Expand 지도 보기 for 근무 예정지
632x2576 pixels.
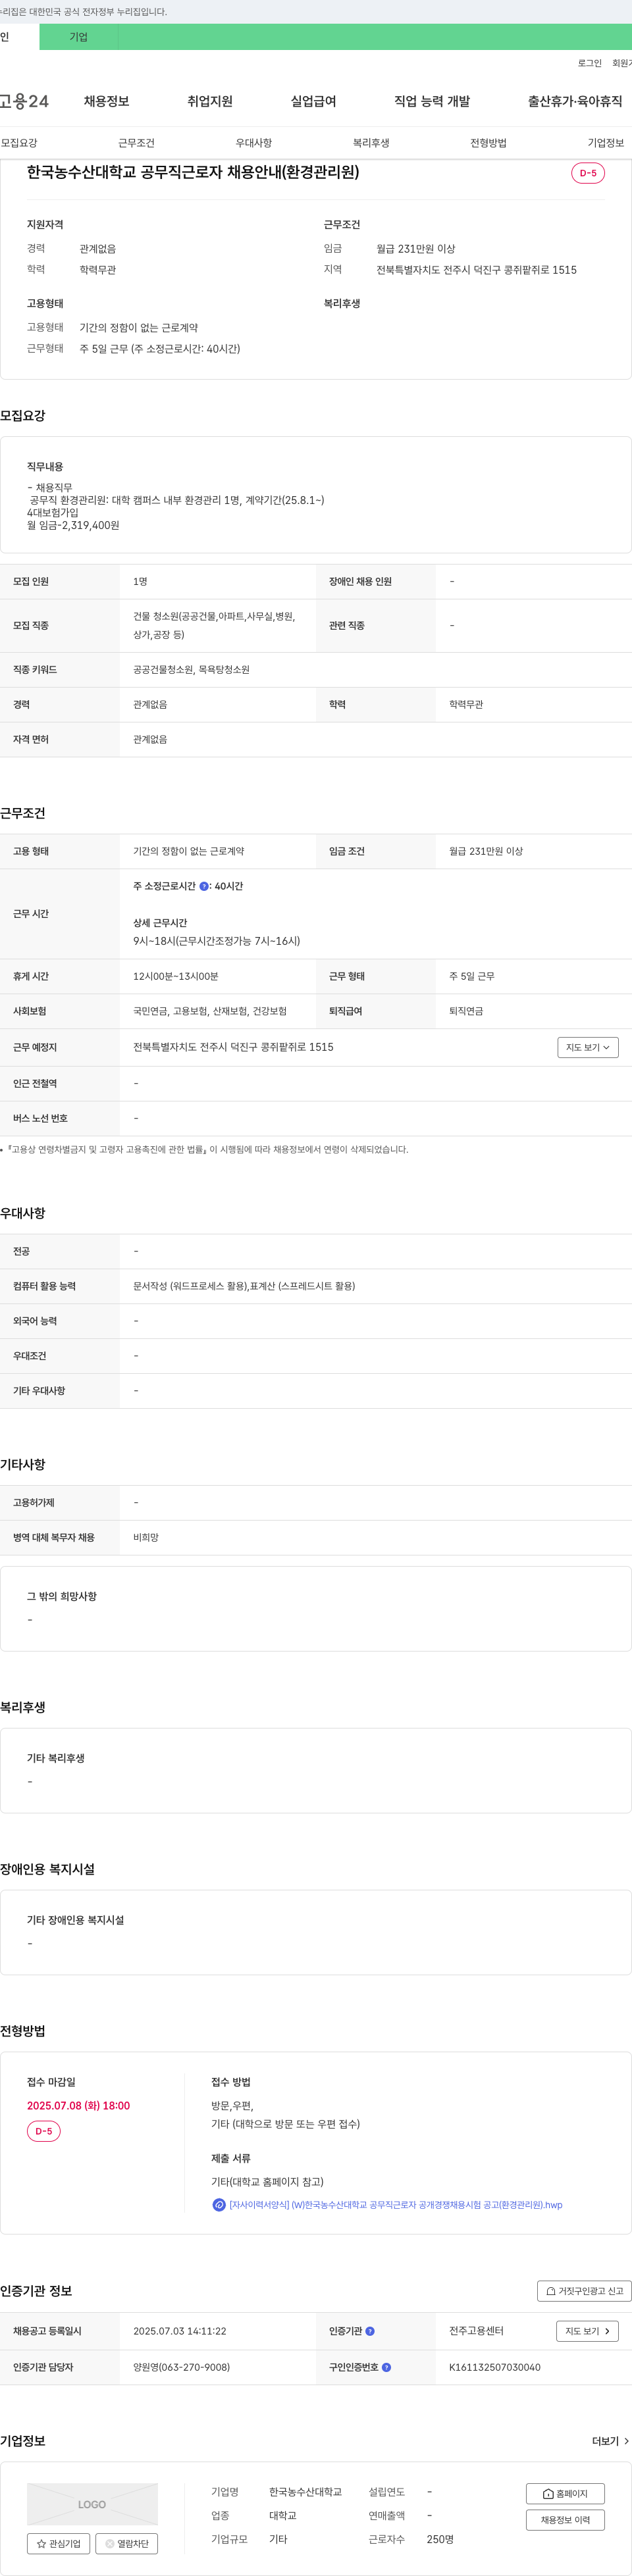pyautogui.click(x=588, y=1047)
